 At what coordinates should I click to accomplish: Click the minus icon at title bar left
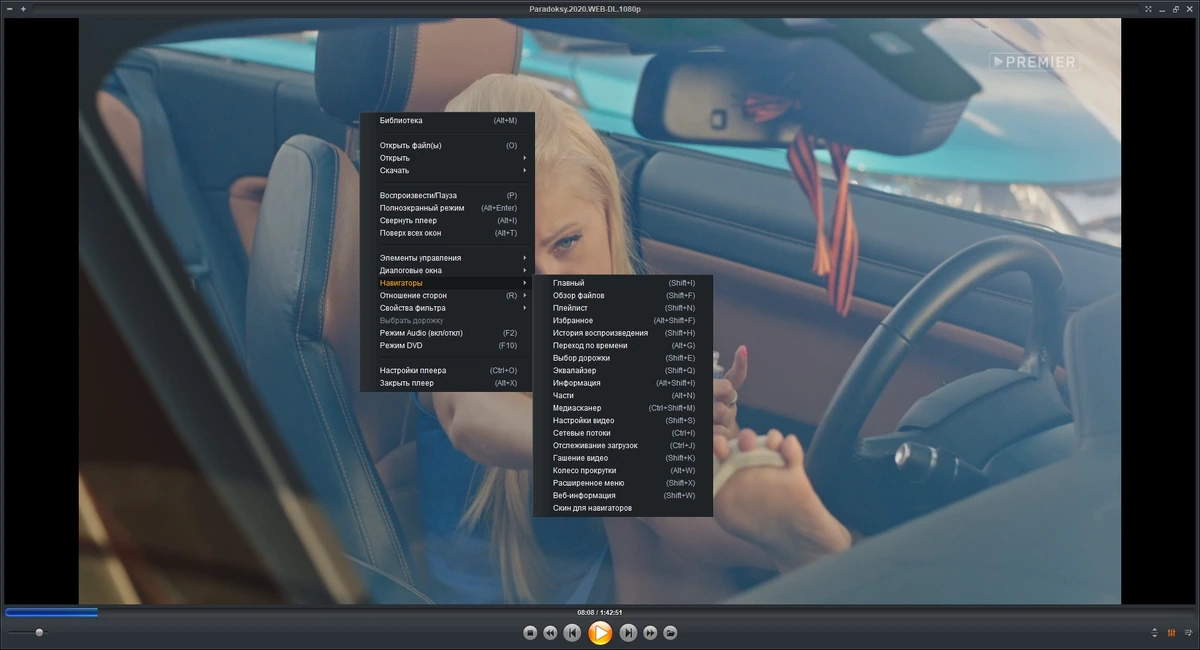8,9
